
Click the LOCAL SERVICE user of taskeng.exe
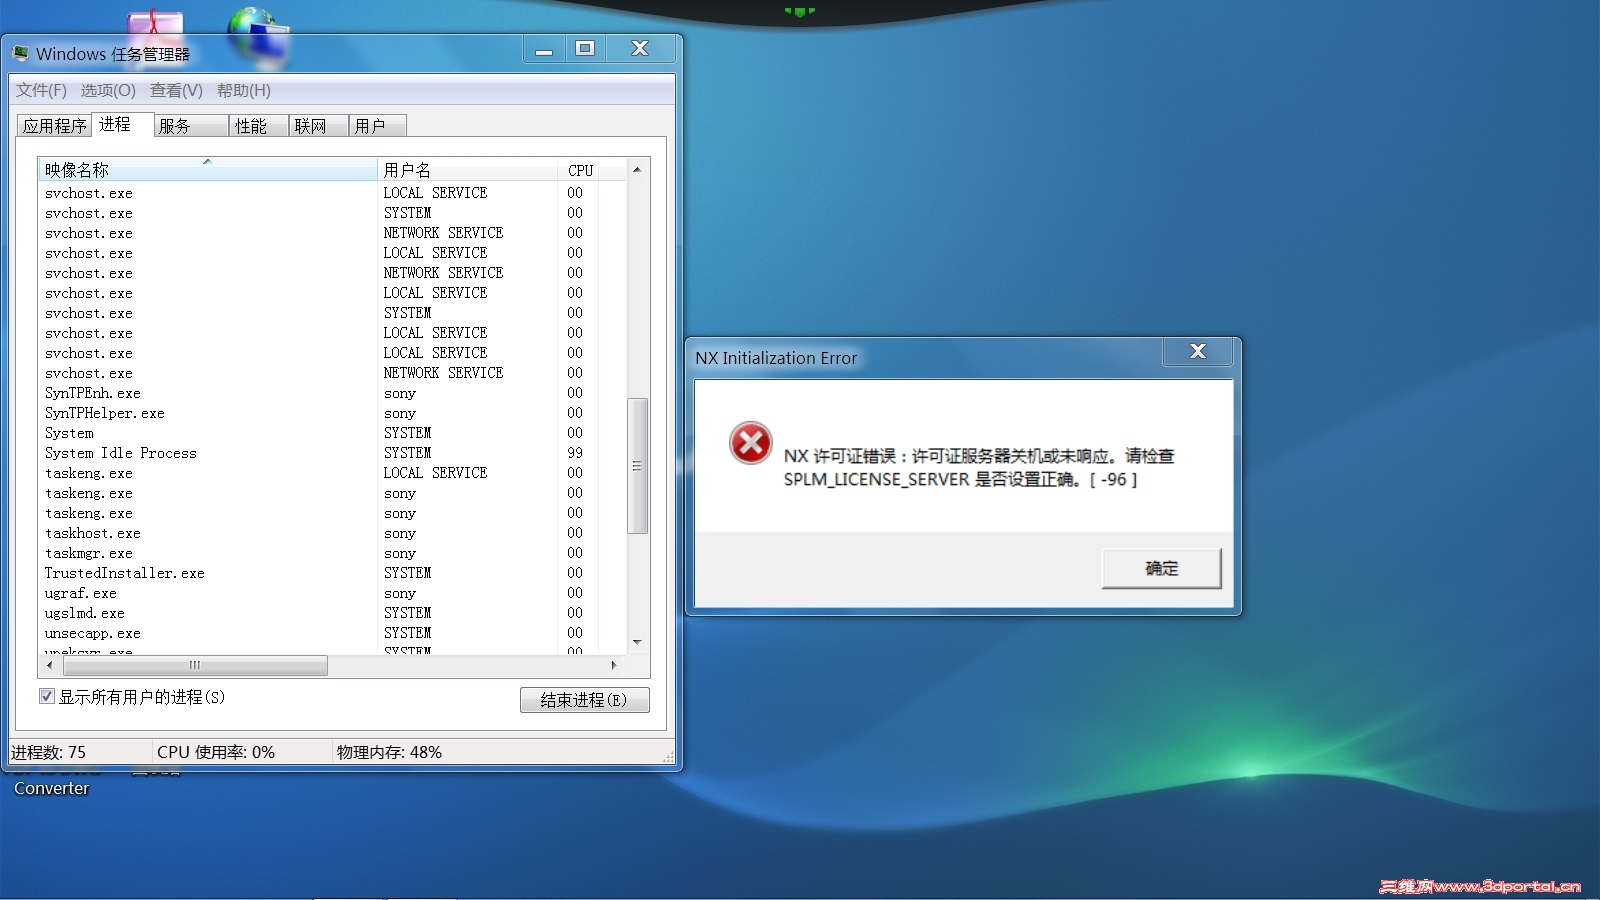click(435, 473)
